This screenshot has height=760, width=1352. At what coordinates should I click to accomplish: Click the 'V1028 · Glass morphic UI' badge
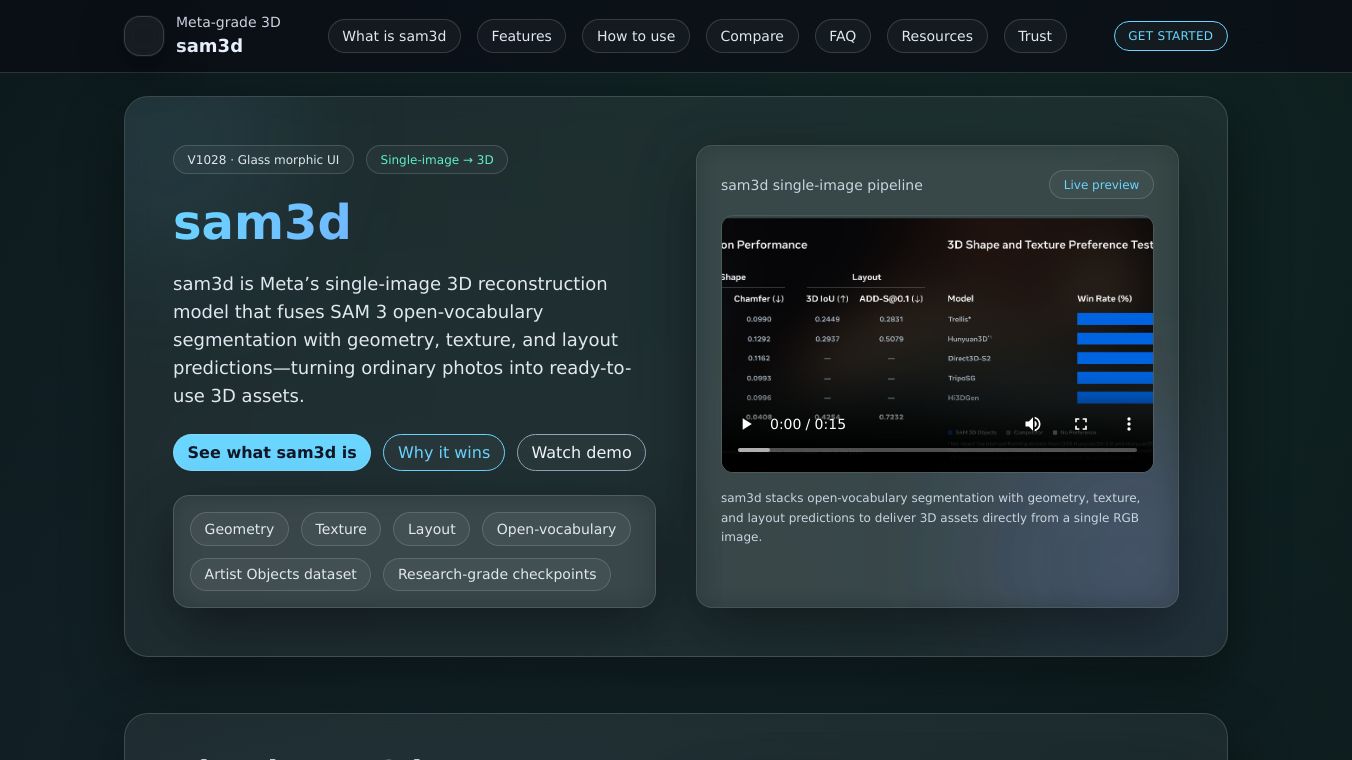click(x=263, y=160)
